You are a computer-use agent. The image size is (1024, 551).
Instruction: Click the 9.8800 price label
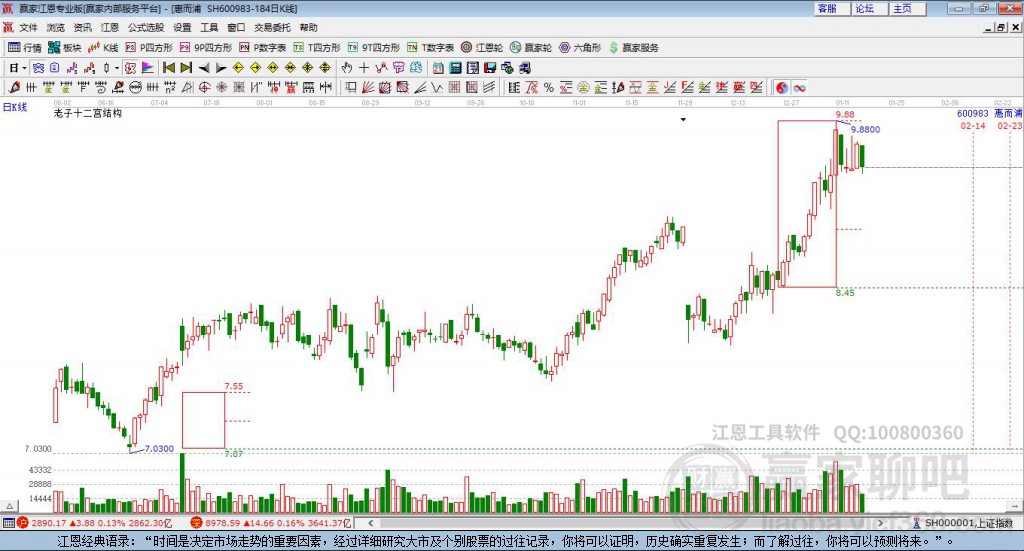(865, 129)
